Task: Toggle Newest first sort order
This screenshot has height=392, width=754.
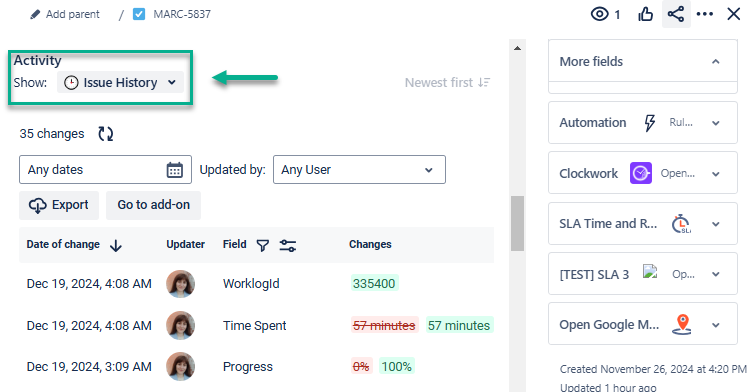Action: tap(447, 83)
